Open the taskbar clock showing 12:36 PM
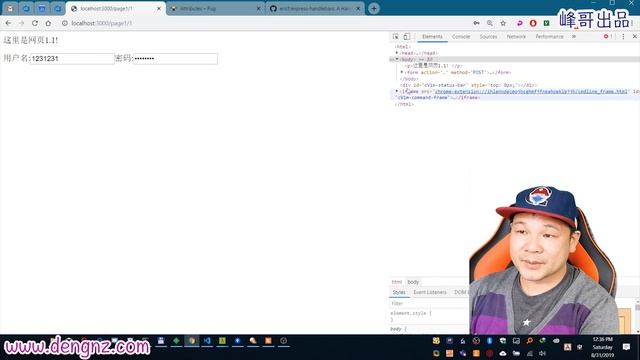The width and height of the screenshot is (640, 360). [602, 347]
